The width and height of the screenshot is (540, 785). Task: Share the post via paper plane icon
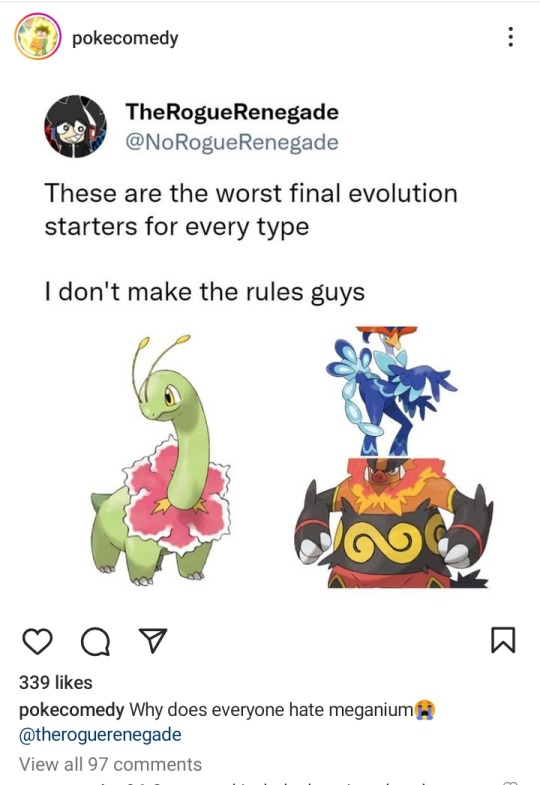(x=152, y=641)
